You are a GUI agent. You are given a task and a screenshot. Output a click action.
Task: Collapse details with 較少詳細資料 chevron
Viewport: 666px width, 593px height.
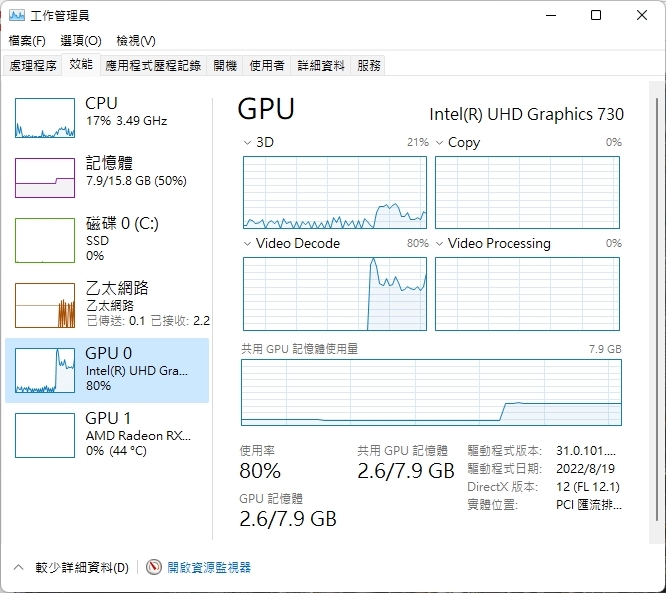tap(19, 567)
